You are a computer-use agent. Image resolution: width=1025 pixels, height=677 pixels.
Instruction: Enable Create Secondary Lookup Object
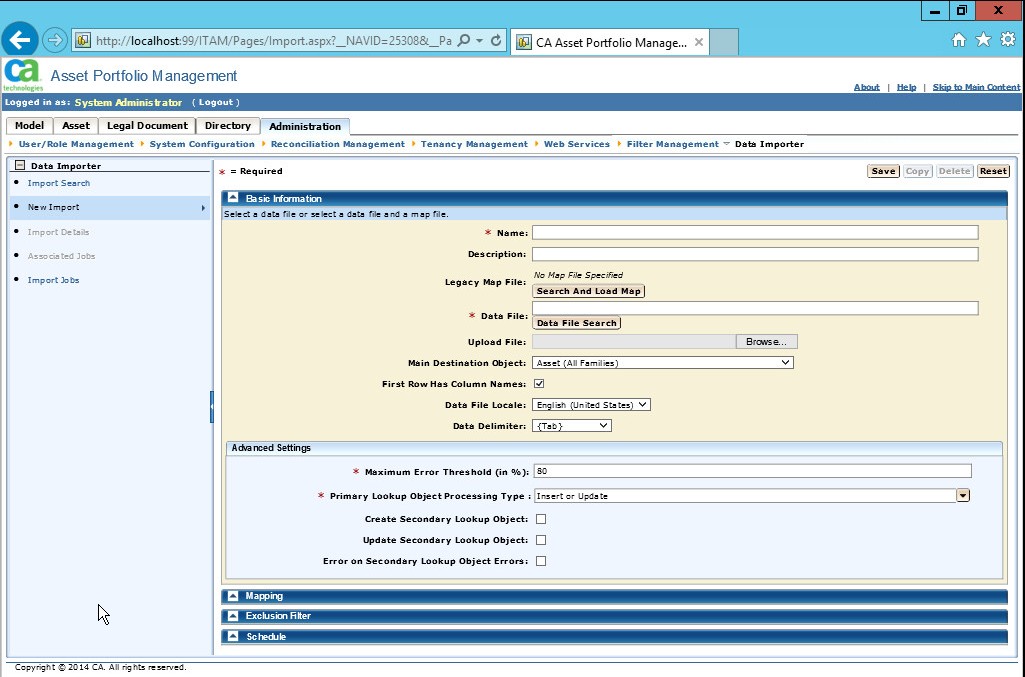(x=541, y=519)
